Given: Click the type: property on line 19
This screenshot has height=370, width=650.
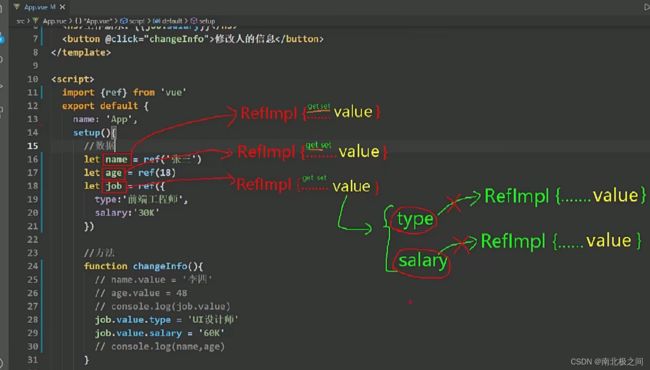Looking at the screenshot, I should (141, 199).
